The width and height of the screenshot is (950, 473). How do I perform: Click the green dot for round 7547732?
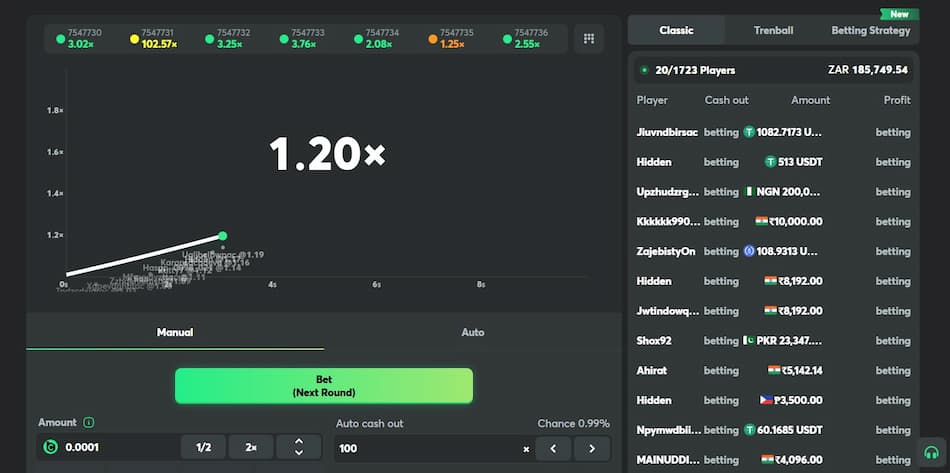[x=210, y=39]
